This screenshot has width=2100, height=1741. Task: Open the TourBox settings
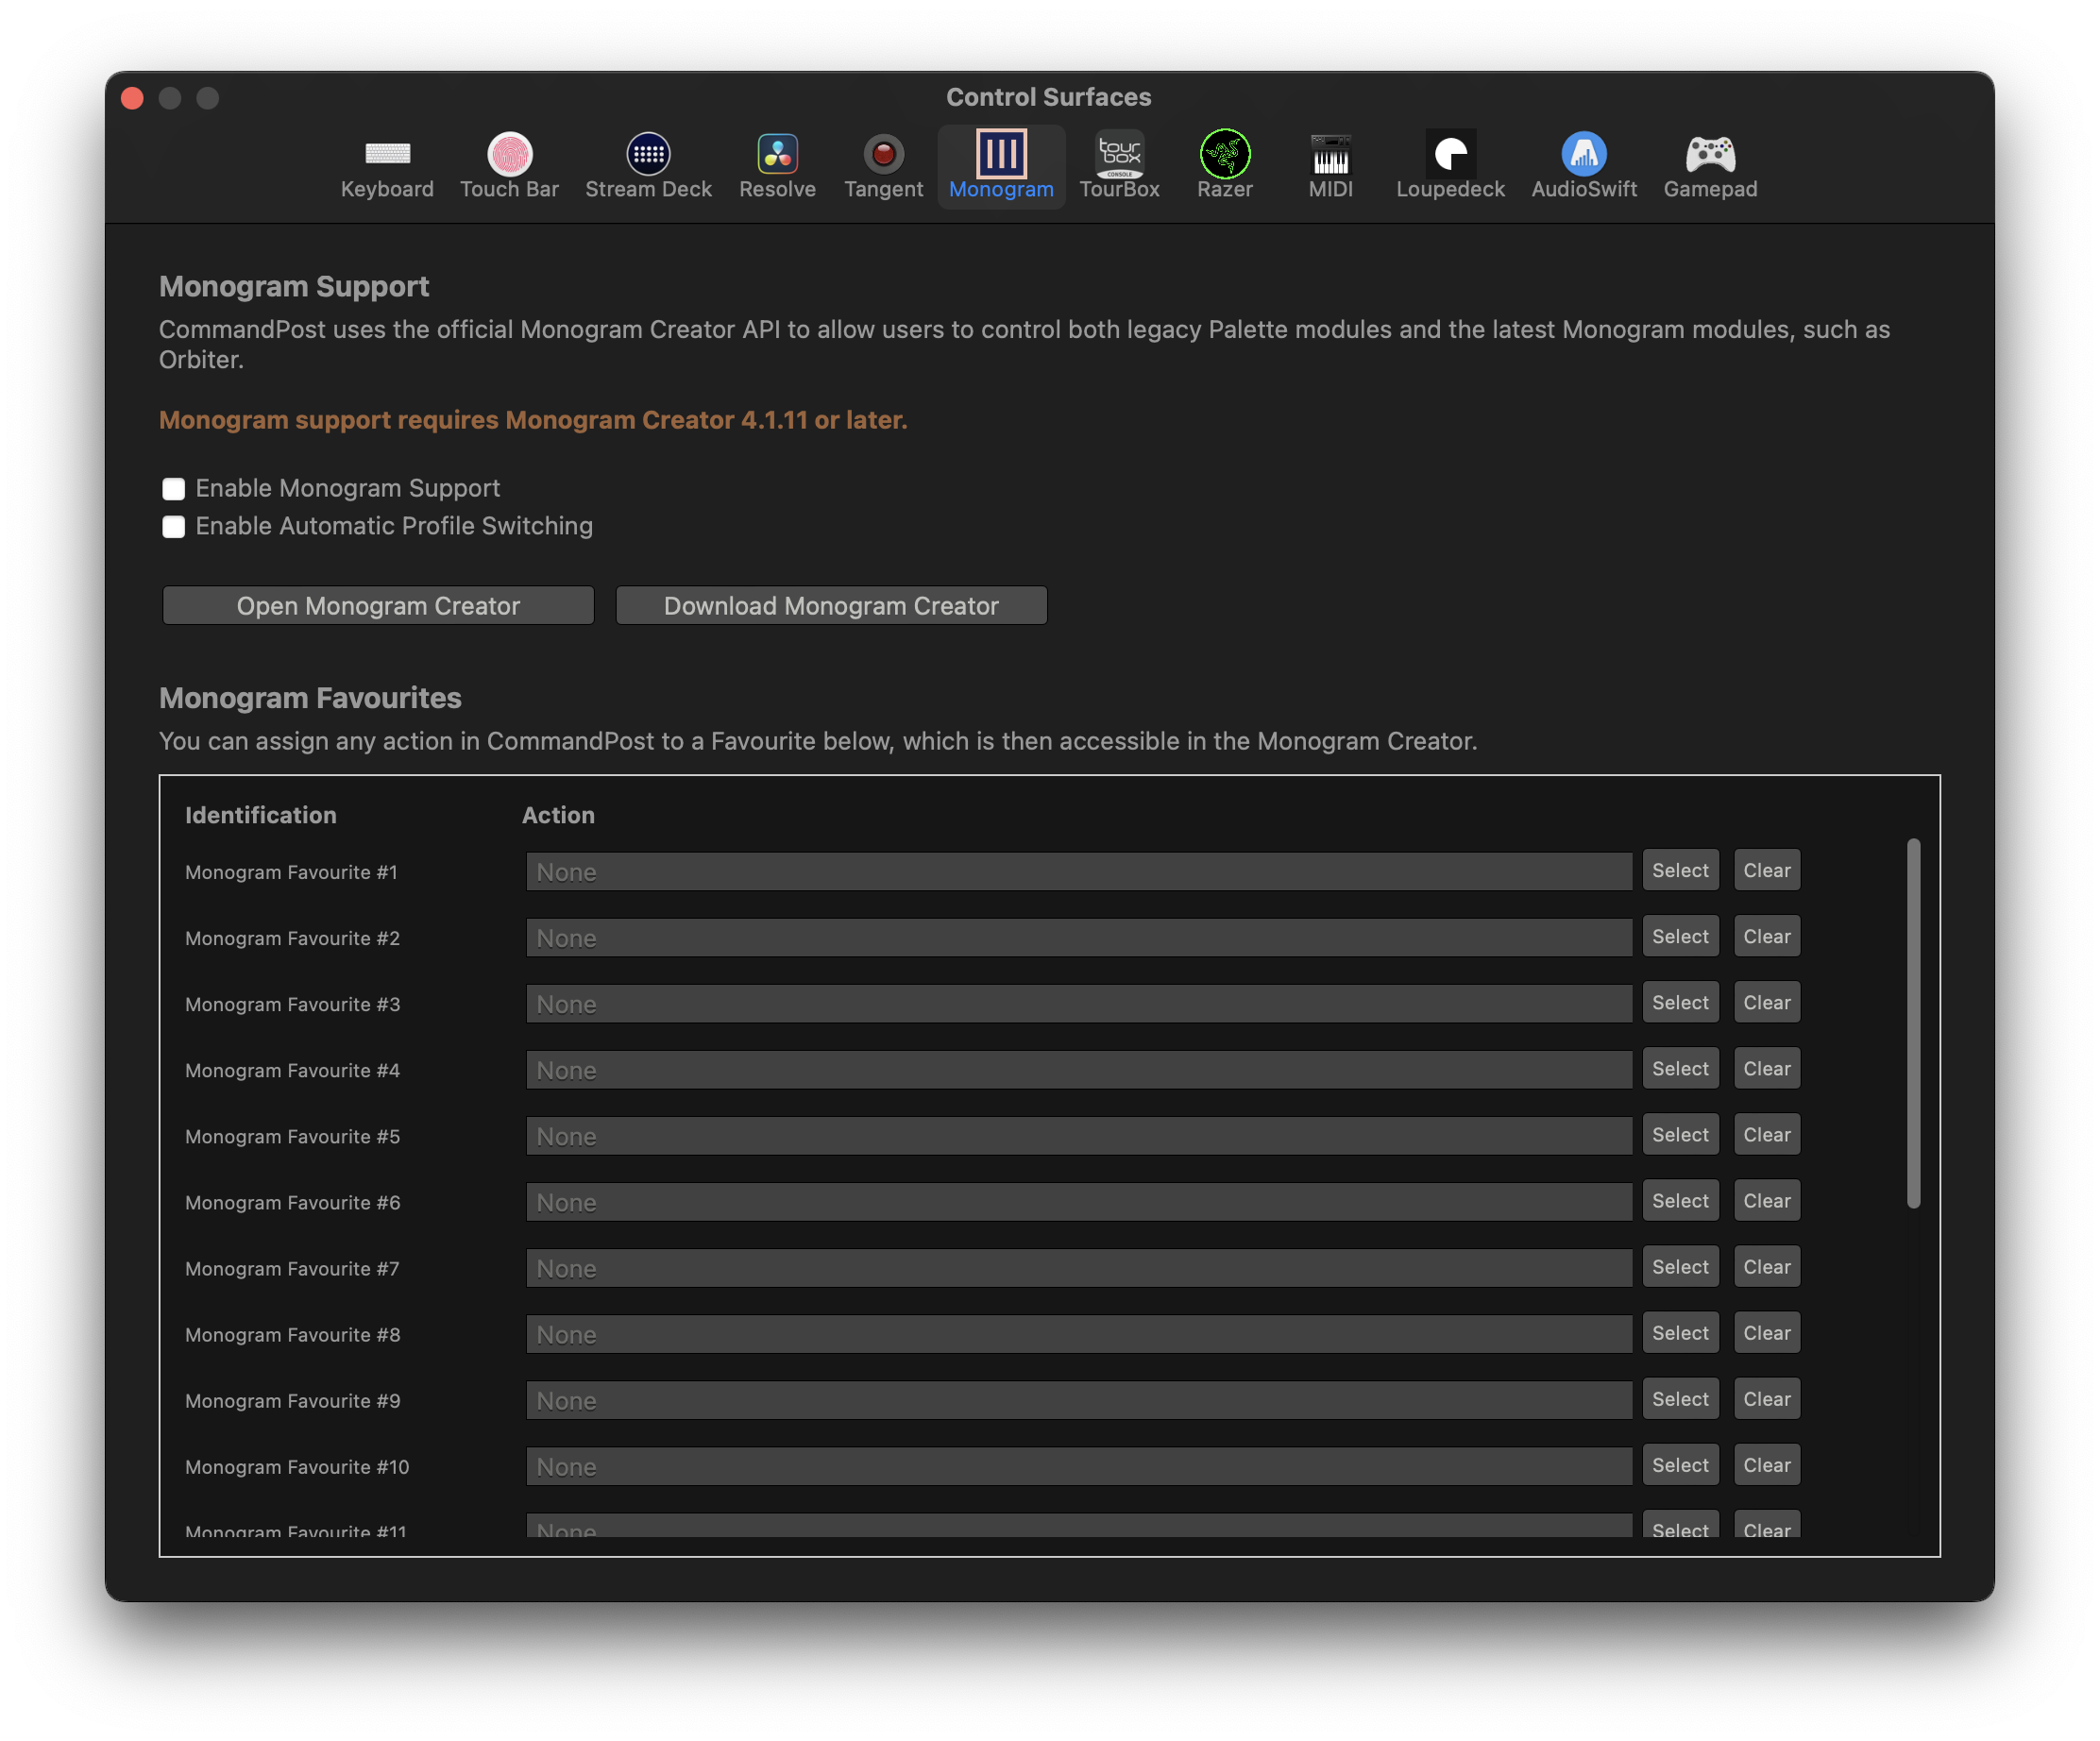[x=1119, y=166]
